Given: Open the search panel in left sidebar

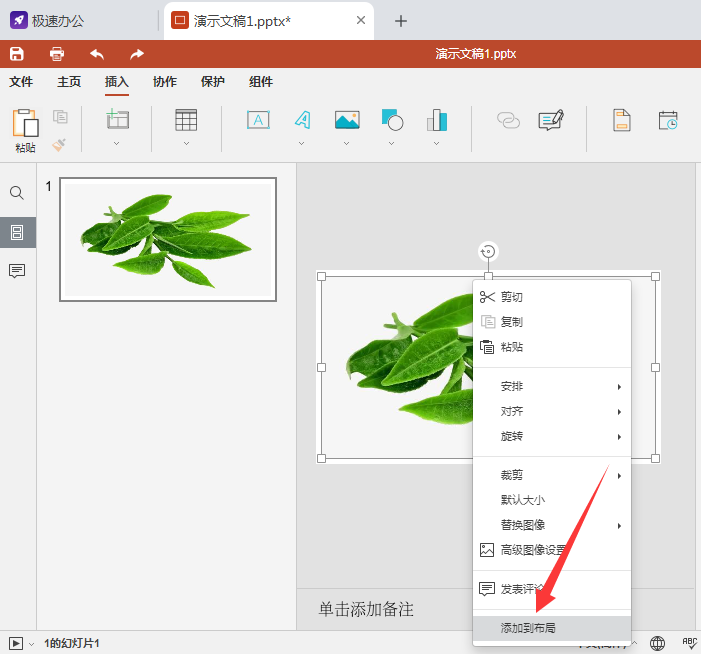Looking at the screenshot, I should [17, 193].
